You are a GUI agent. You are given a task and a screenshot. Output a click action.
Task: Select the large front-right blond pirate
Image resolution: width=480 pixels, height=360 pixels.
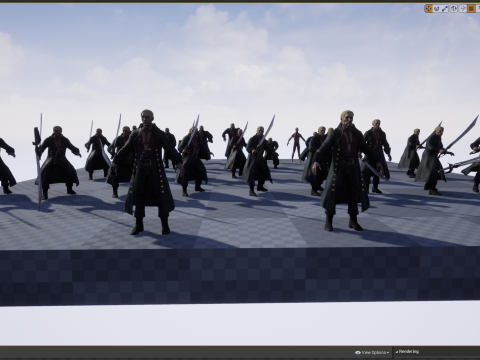coord(347,171)
